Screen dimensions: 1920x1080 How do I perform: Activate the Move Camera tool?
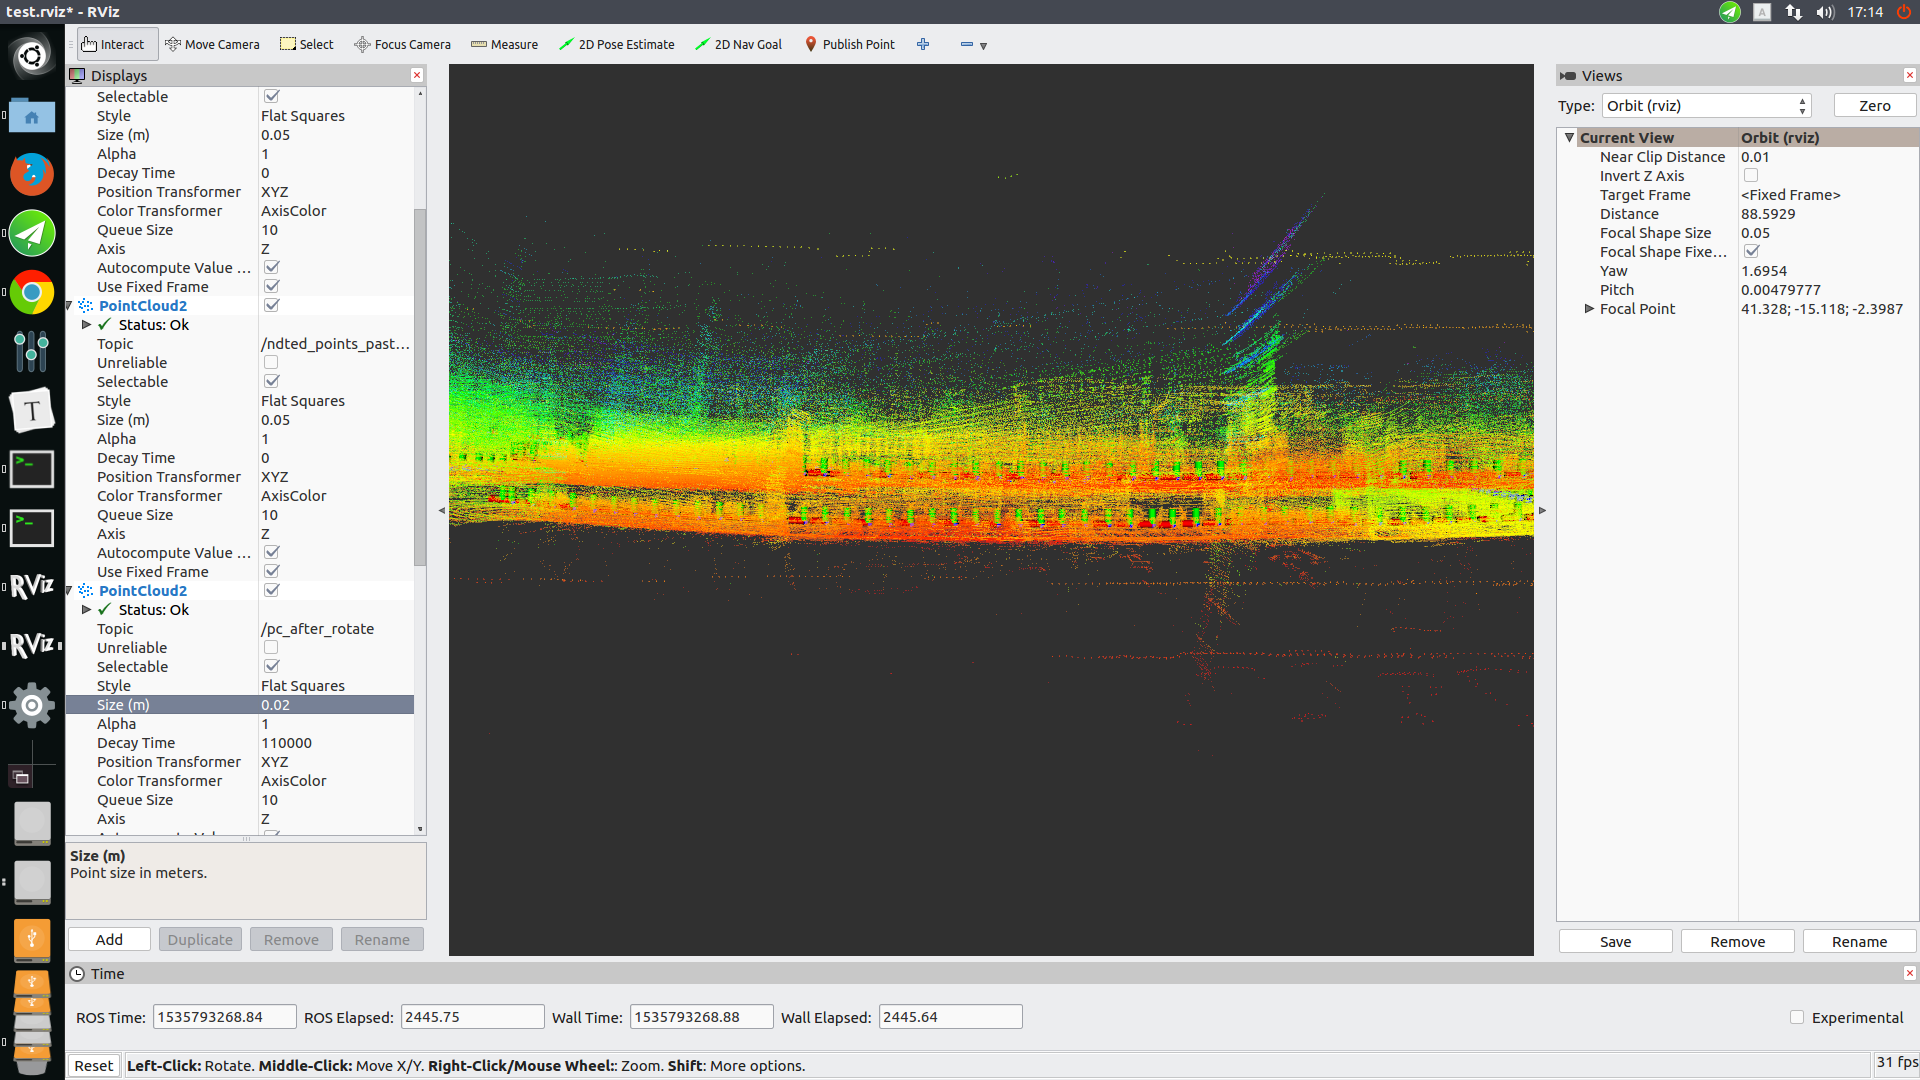(212, 44)
